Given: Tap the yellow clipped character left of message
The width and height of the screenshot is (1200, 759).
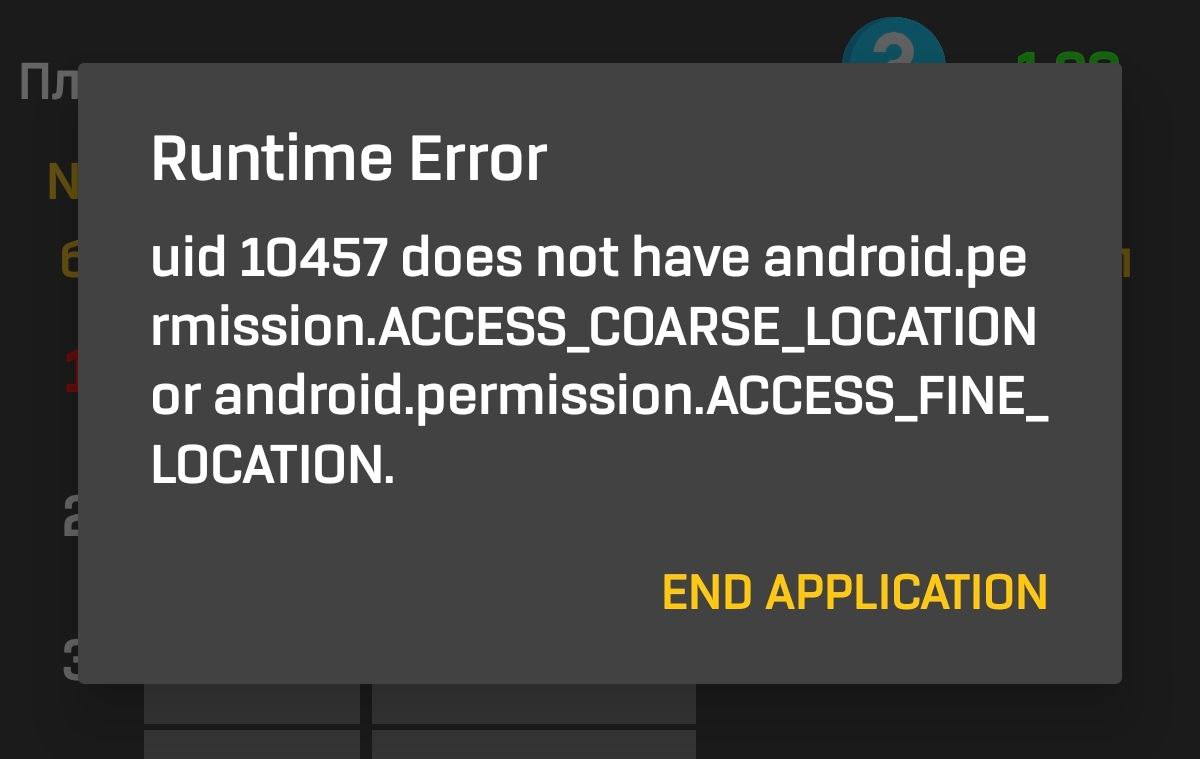Looking at the screenshot, I should (70, 261).
